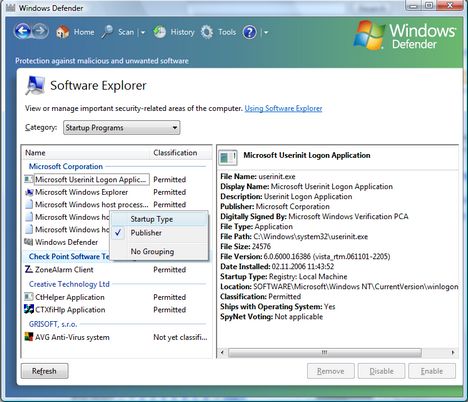
Task: Open the Help options dropdown arrow
Action: [266, 33]
